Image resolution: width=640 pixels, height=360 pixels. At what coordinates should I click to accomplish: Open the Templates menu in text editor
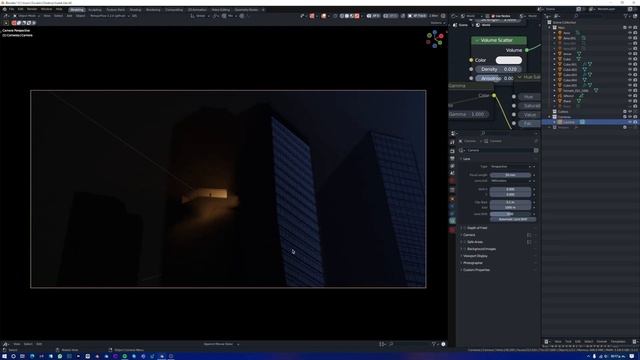coord(618,342)
